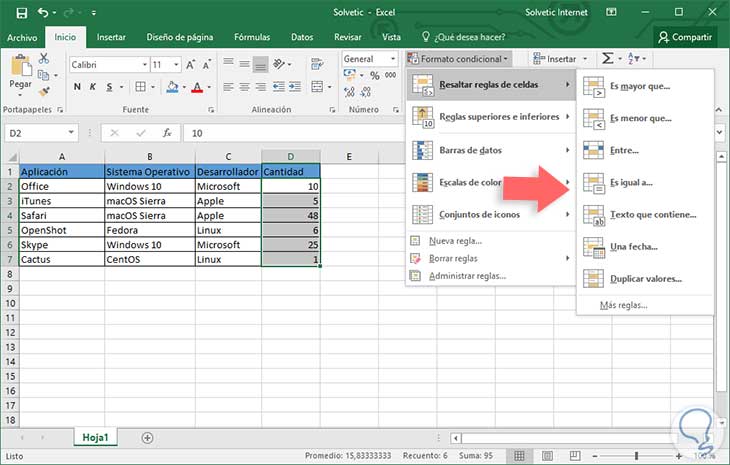Click the insert function fx icon
The width and height of the screenshot is (730, 465).
(167, 133)
